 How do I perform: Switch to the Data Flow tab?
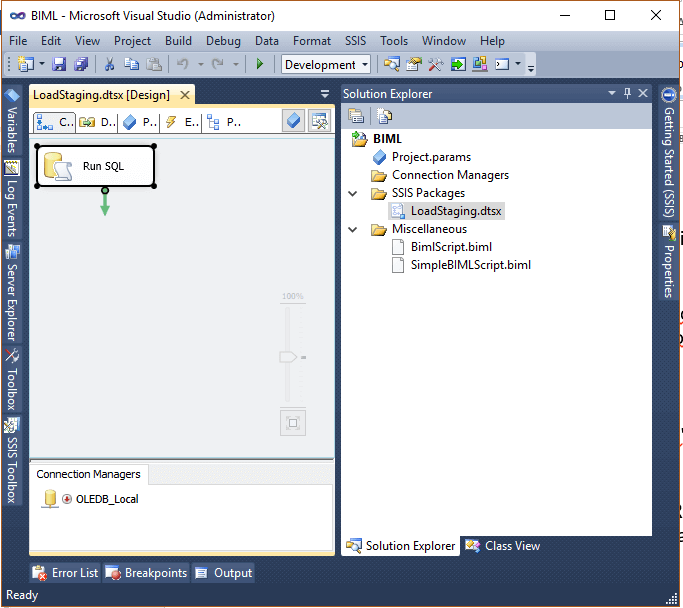click(x=98, y=122)
